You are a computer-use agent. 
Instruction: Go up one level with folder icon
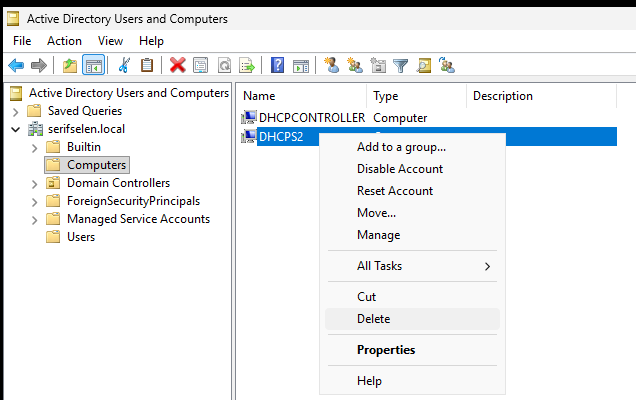click(70, 65)
